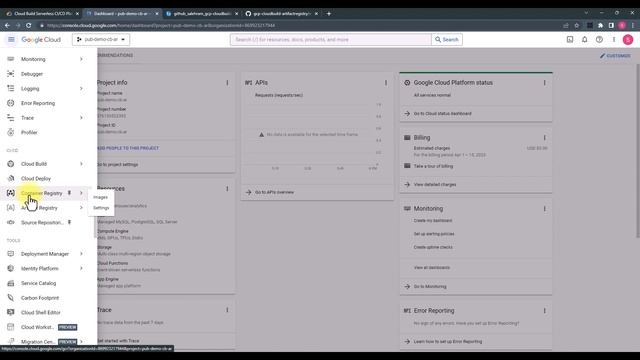
Task: Switch to the gcp-cloudbuild-artifactregistry GitHub tab
Action: tap(282, 13)
